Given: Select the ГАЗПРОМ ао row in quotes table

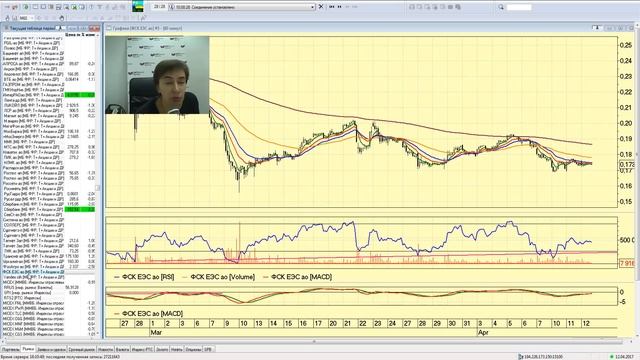Looking at the screenshot, I should coord(49,84).
